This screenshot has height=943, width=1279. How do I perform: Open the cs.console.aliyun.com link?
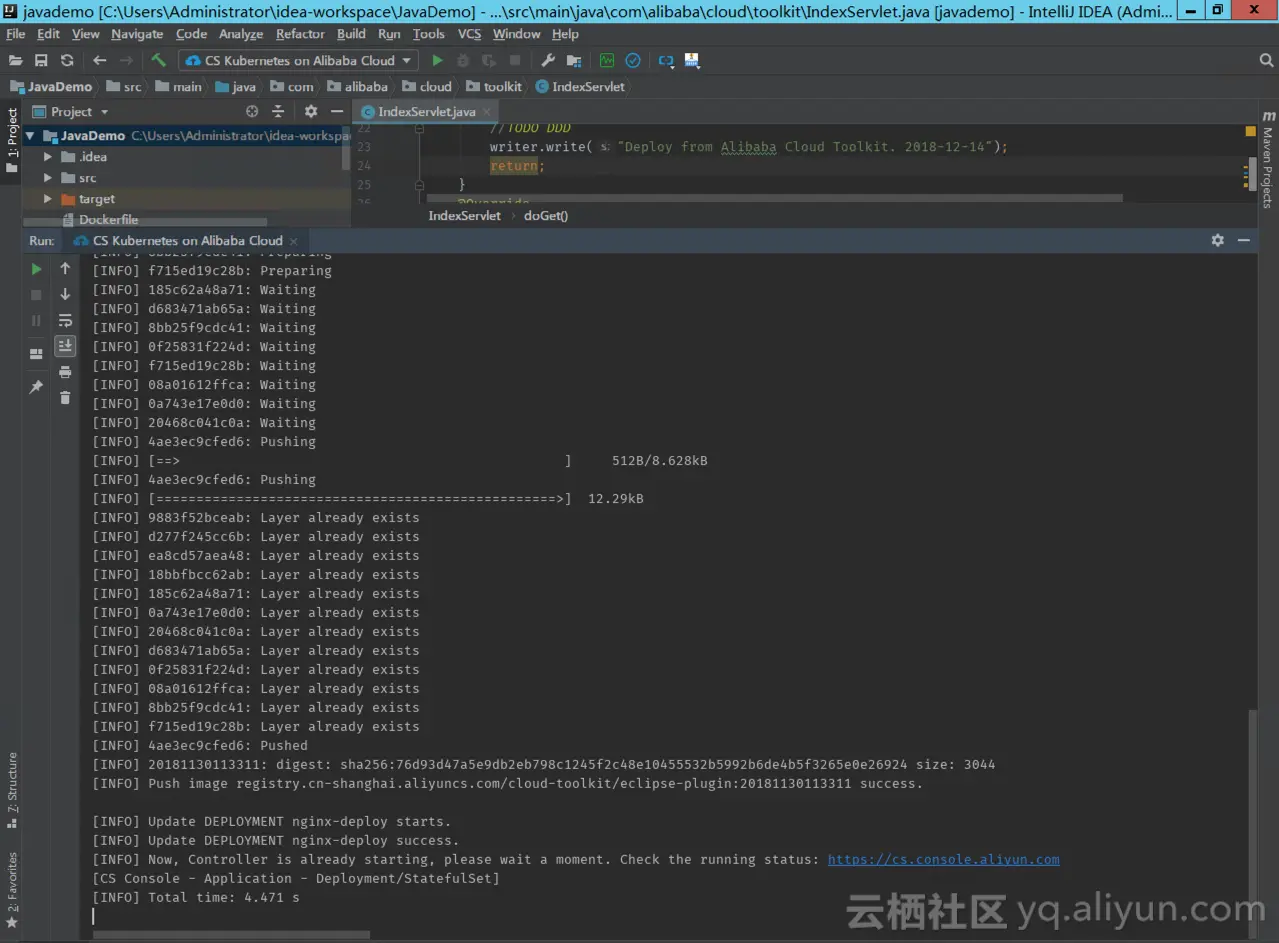(943, 860)
